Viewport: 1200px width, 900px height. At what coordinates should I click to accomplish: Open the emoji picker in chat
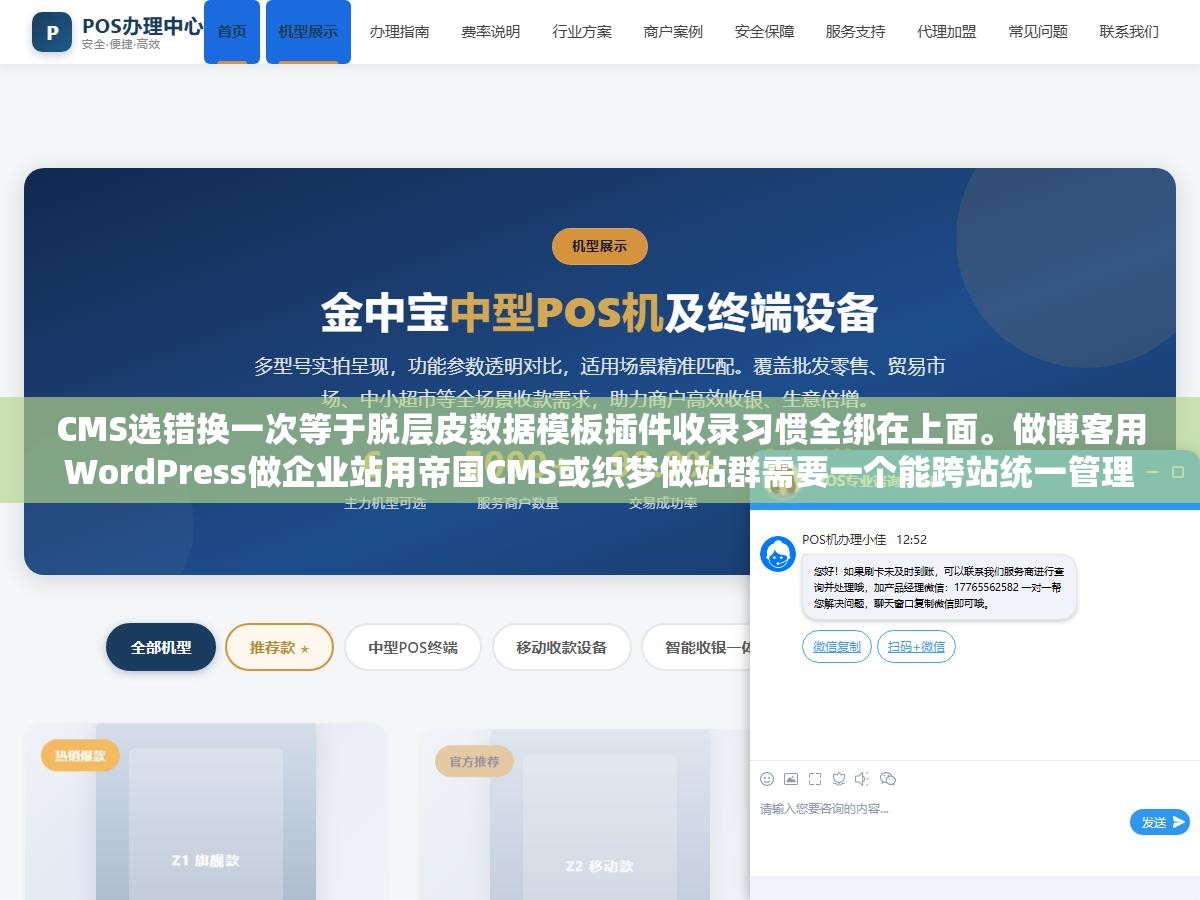tap(767, 778)
